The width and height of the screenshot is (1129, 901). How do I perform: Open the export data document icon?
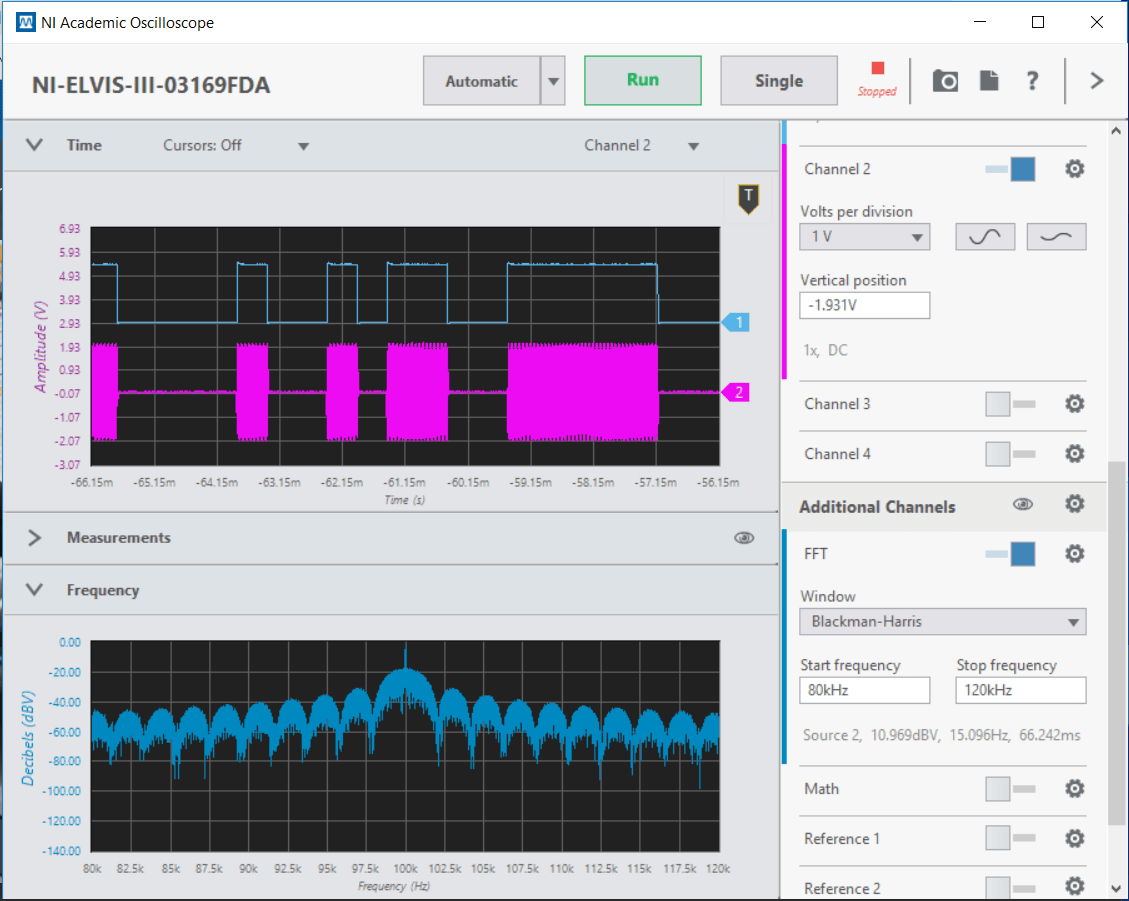[989, 81]
